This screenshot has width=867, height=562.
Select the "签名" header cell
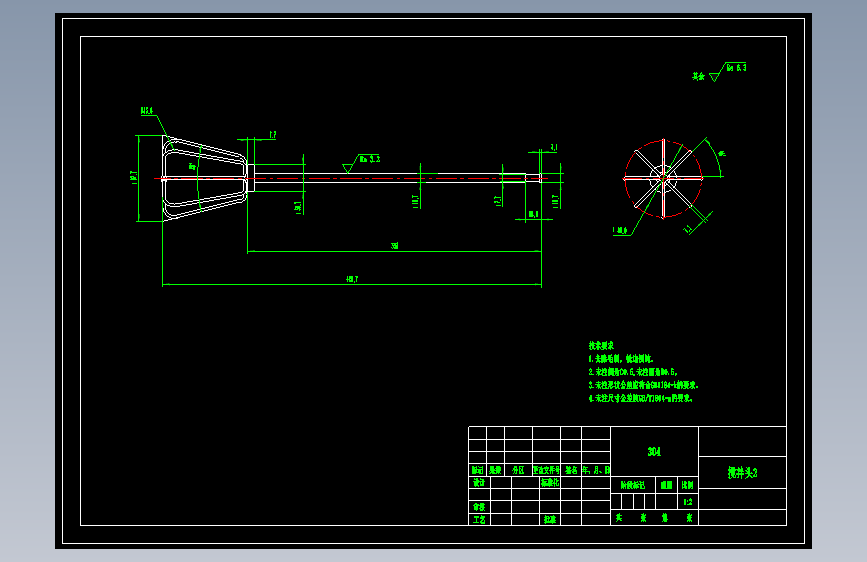[571, 470]
